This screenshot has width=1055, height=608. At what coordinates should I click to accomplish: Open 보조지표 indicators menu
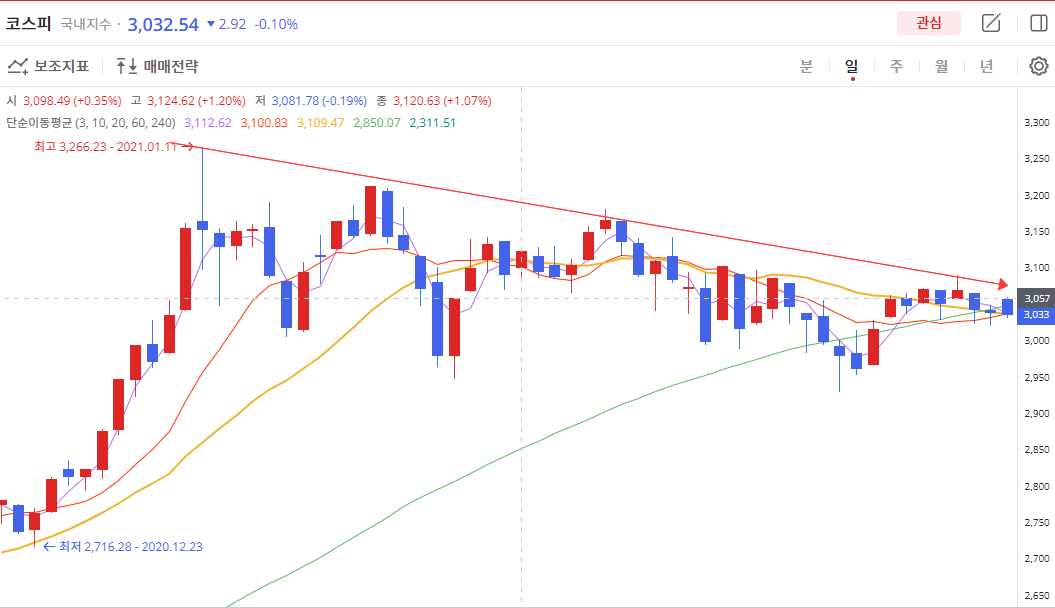click(x=48, y=66)
